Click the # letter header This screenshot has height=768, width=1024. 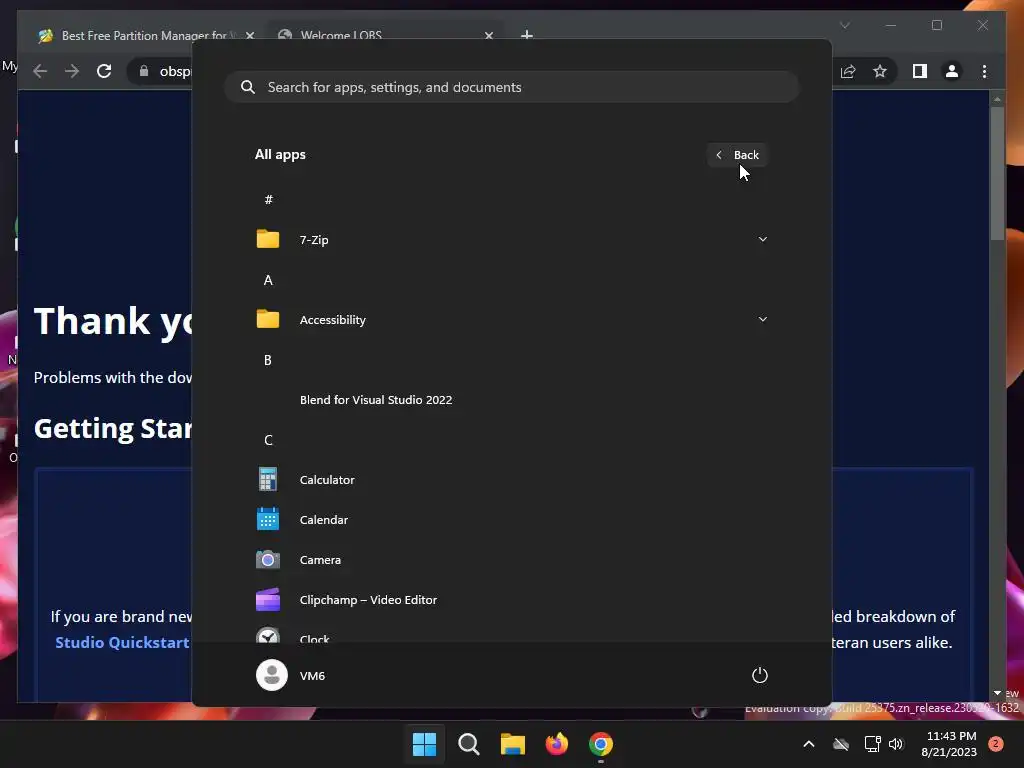268,200
